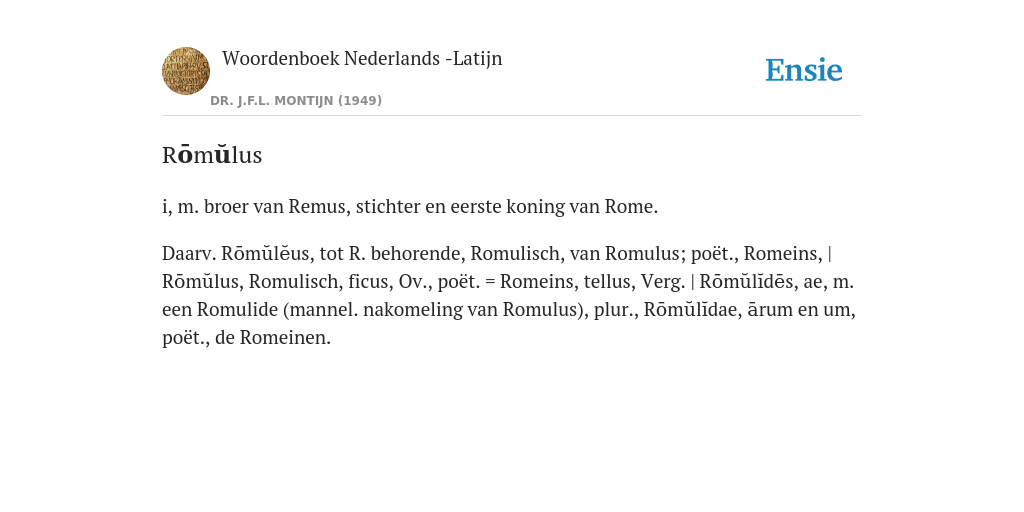Viewport: 1024px width, 512px height.
Task: Click author DR. J.F.L. MONTIJN (1949)
Action: click(x=296, y=101)
